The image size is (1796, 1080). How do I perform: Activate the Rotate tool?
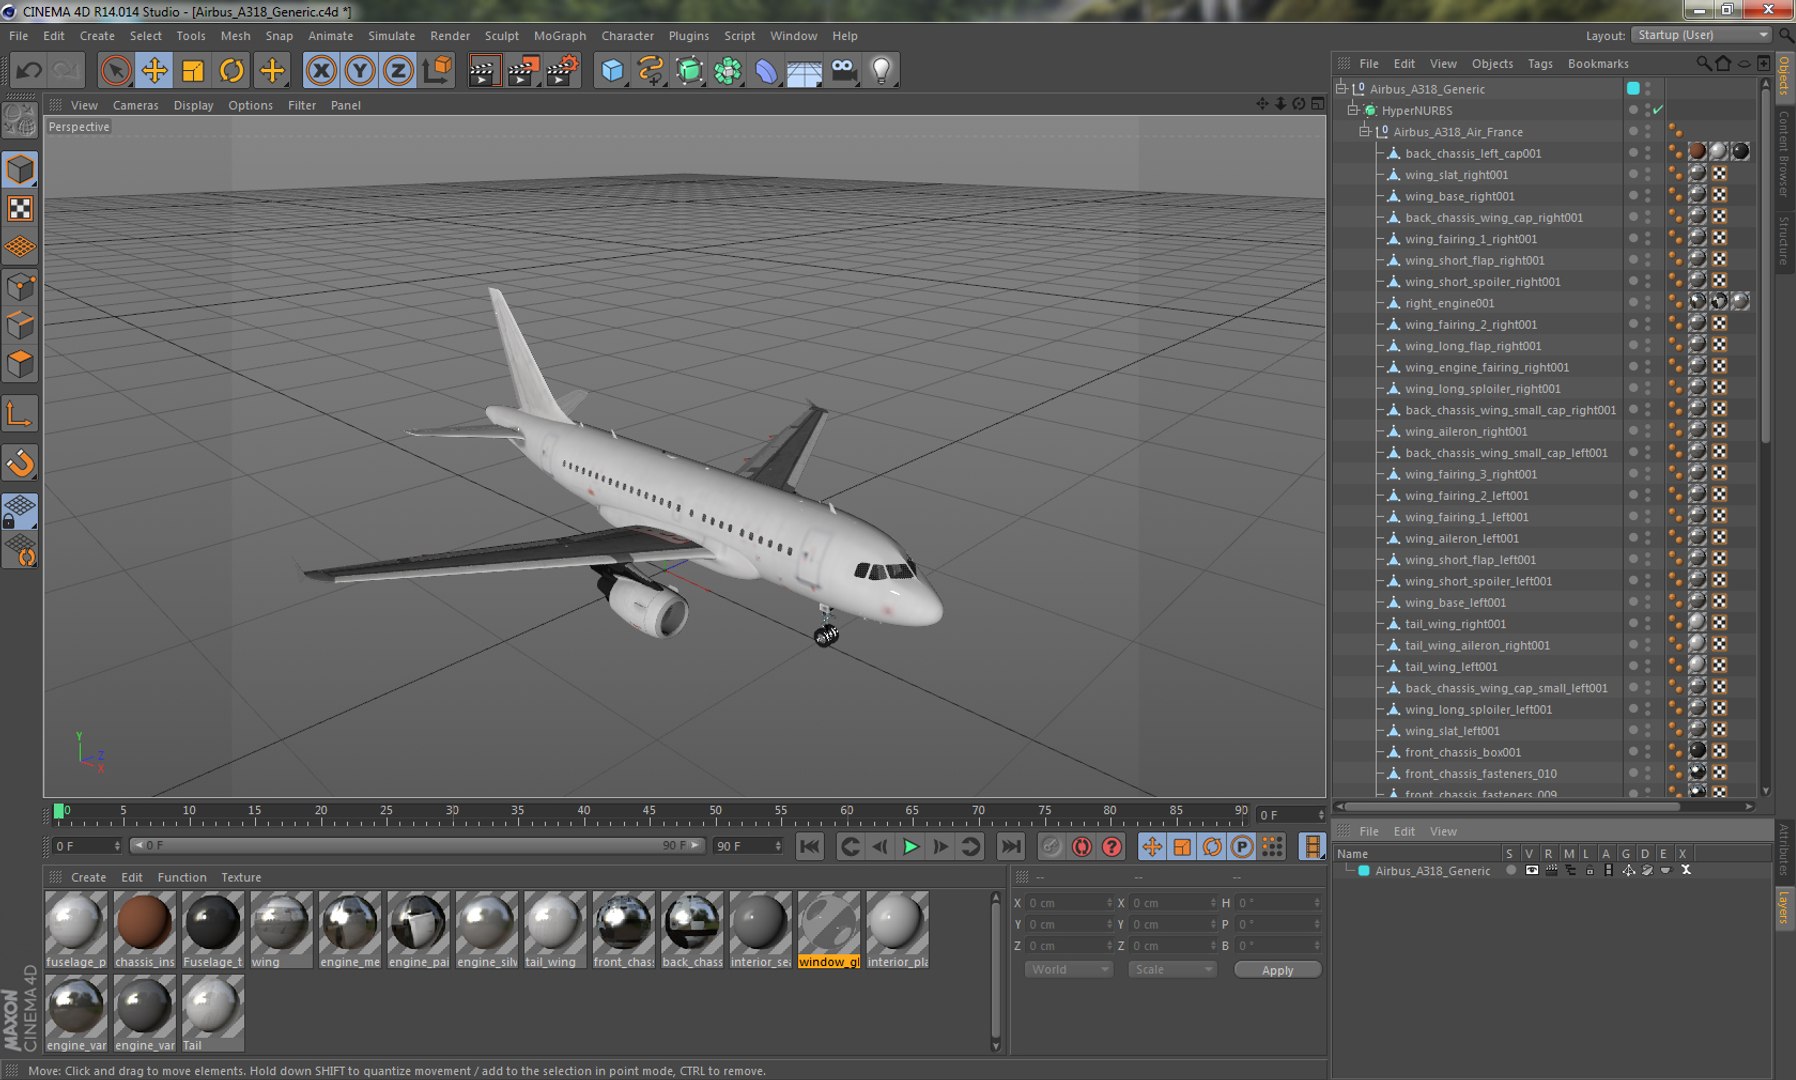point(232,70)
